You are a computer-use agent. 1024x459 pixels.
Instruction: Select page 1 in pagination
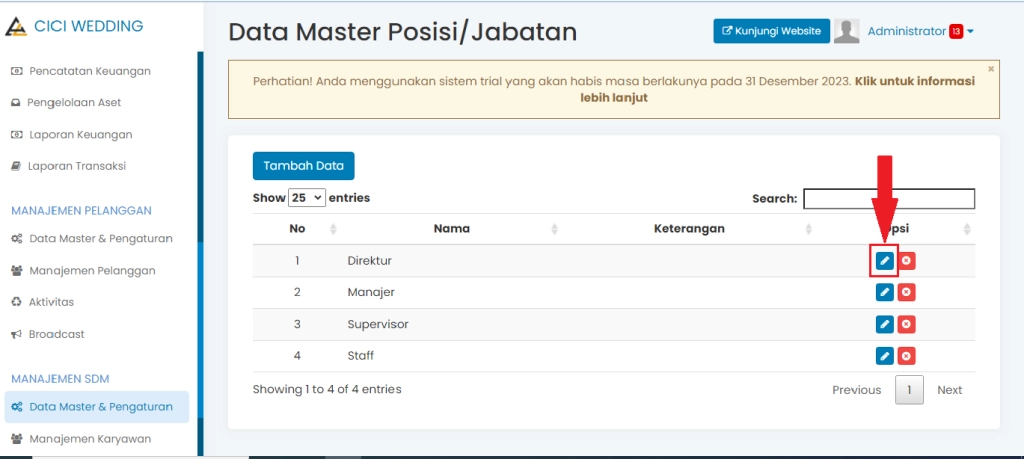[x=909, y=390]
